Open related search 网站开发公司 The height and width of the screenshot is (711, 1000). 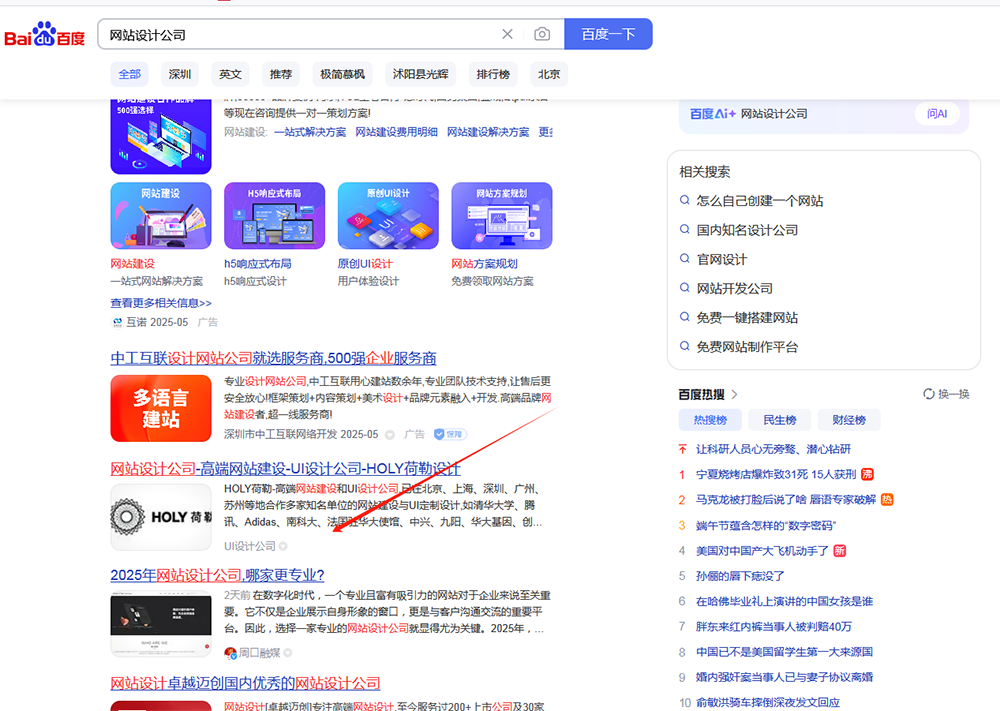(x=734, y=289)
